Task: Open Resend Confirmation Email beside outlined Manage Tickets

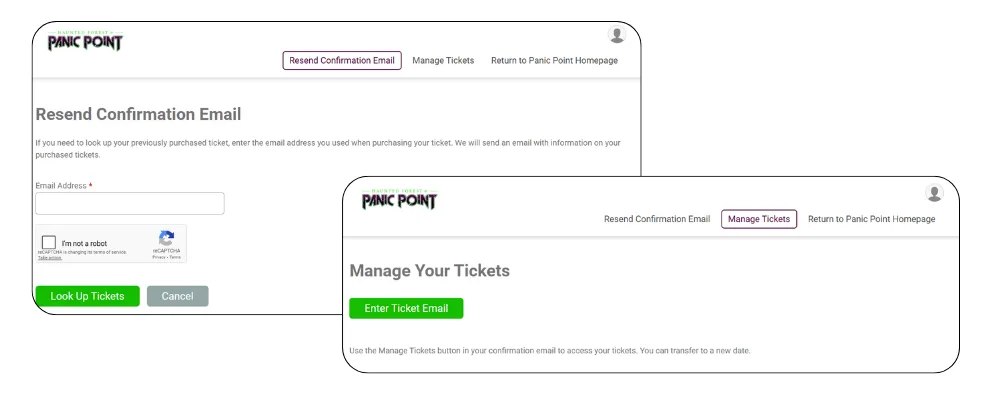Action: (x=657, y=219)
